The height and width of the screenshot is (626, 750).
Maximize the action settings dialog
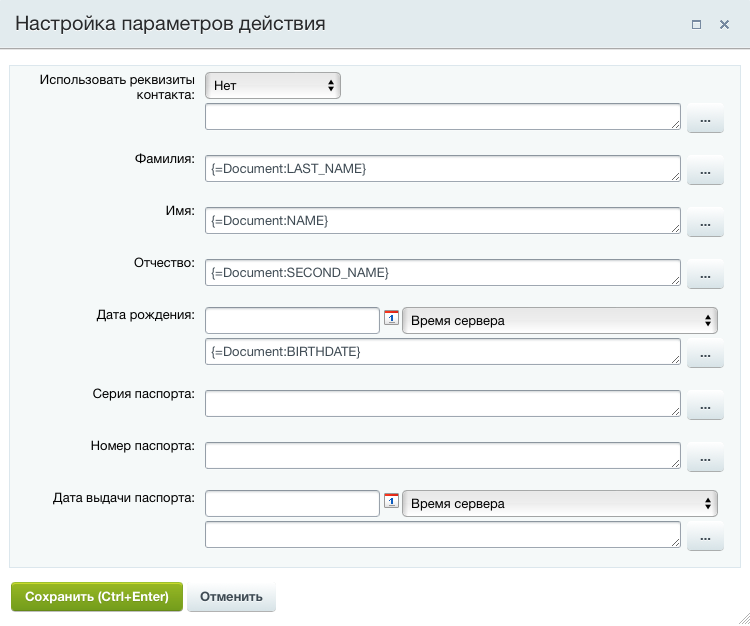pyautogui.click(x=696, y=24)
